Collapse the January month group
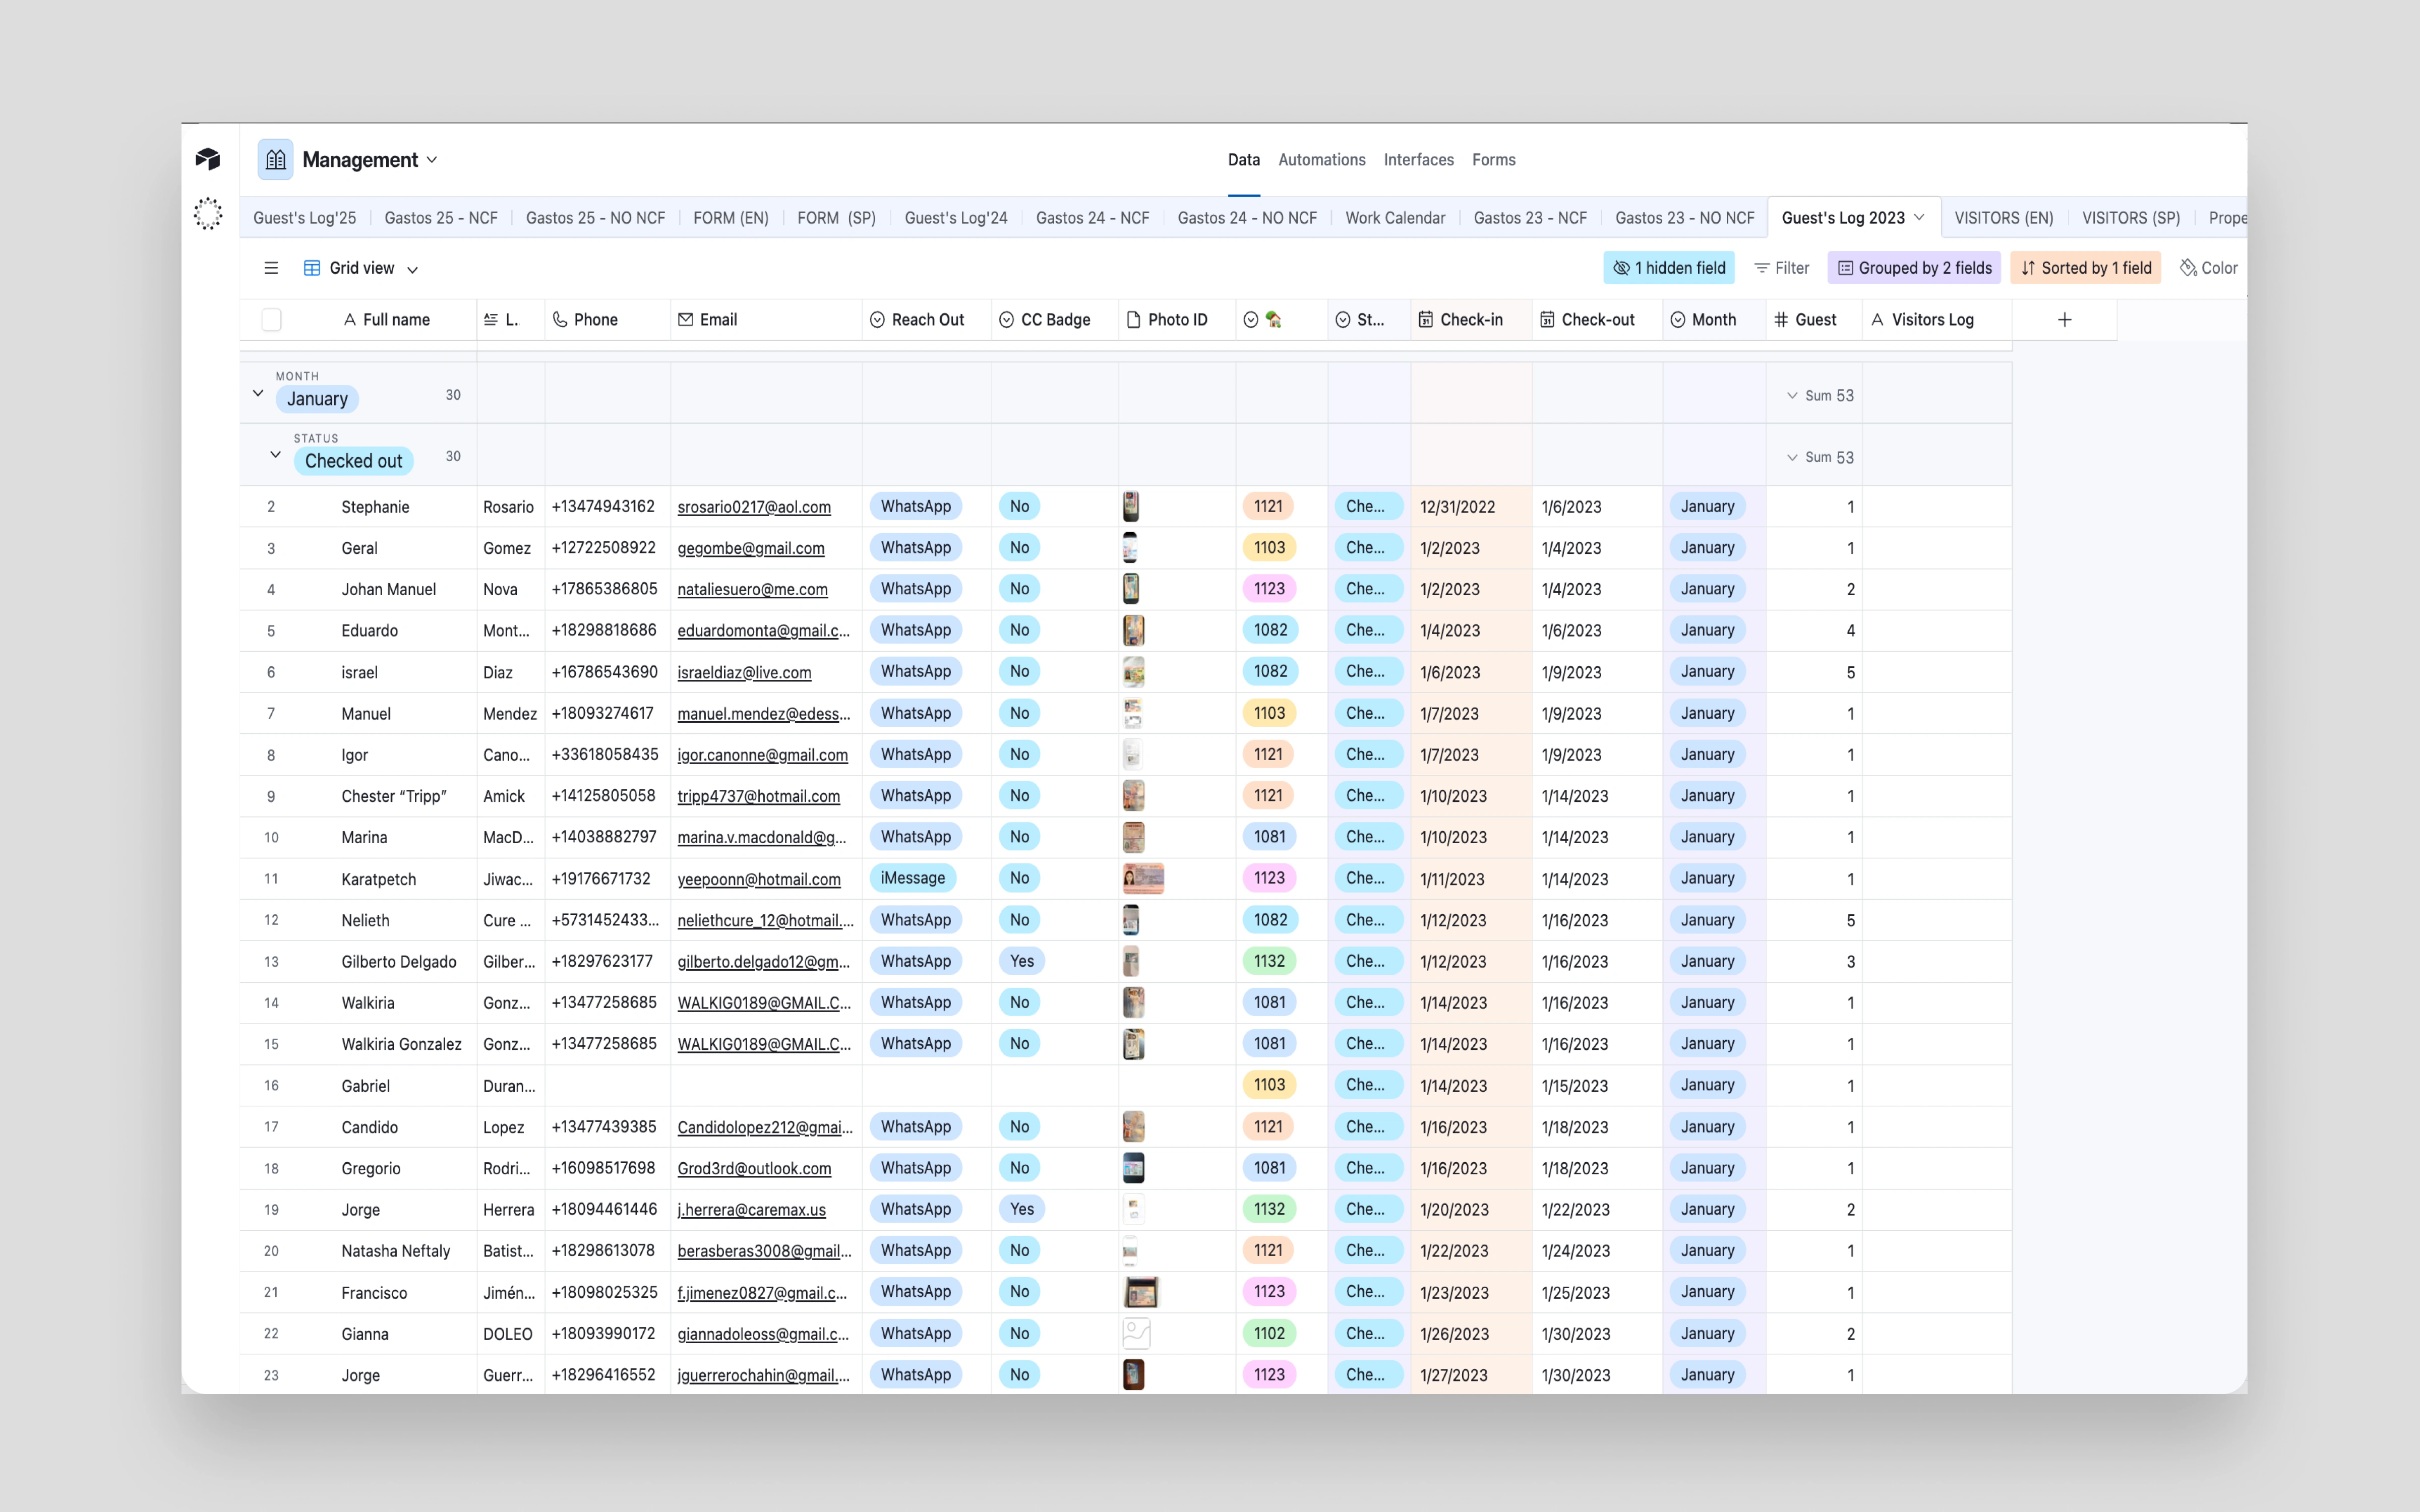Screen dimensions: 2420x1512 pos(258,394)
